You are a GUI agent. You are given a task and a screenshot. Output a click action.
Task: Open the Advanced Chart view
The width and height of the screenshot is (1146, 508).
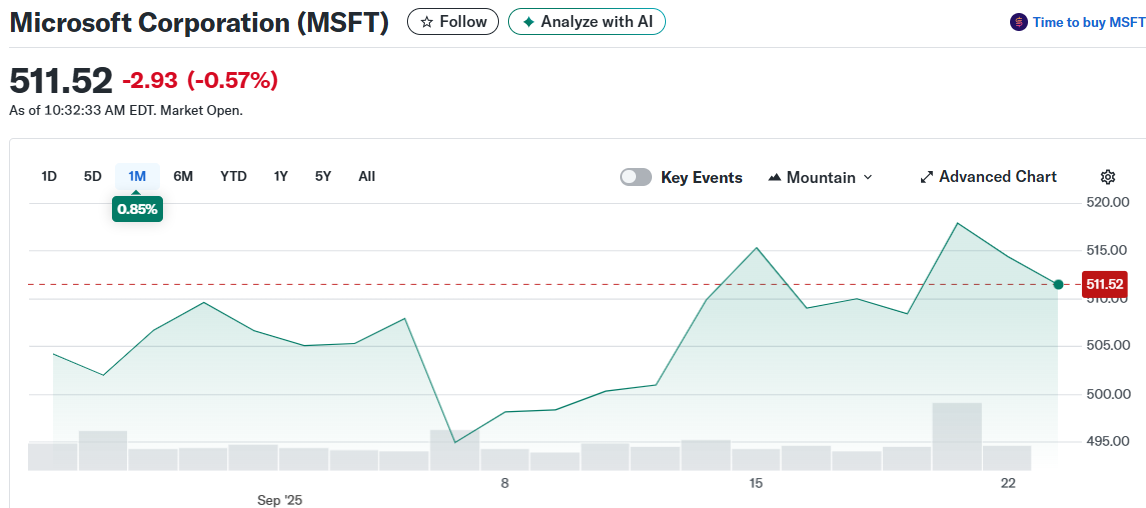point(988,177)
